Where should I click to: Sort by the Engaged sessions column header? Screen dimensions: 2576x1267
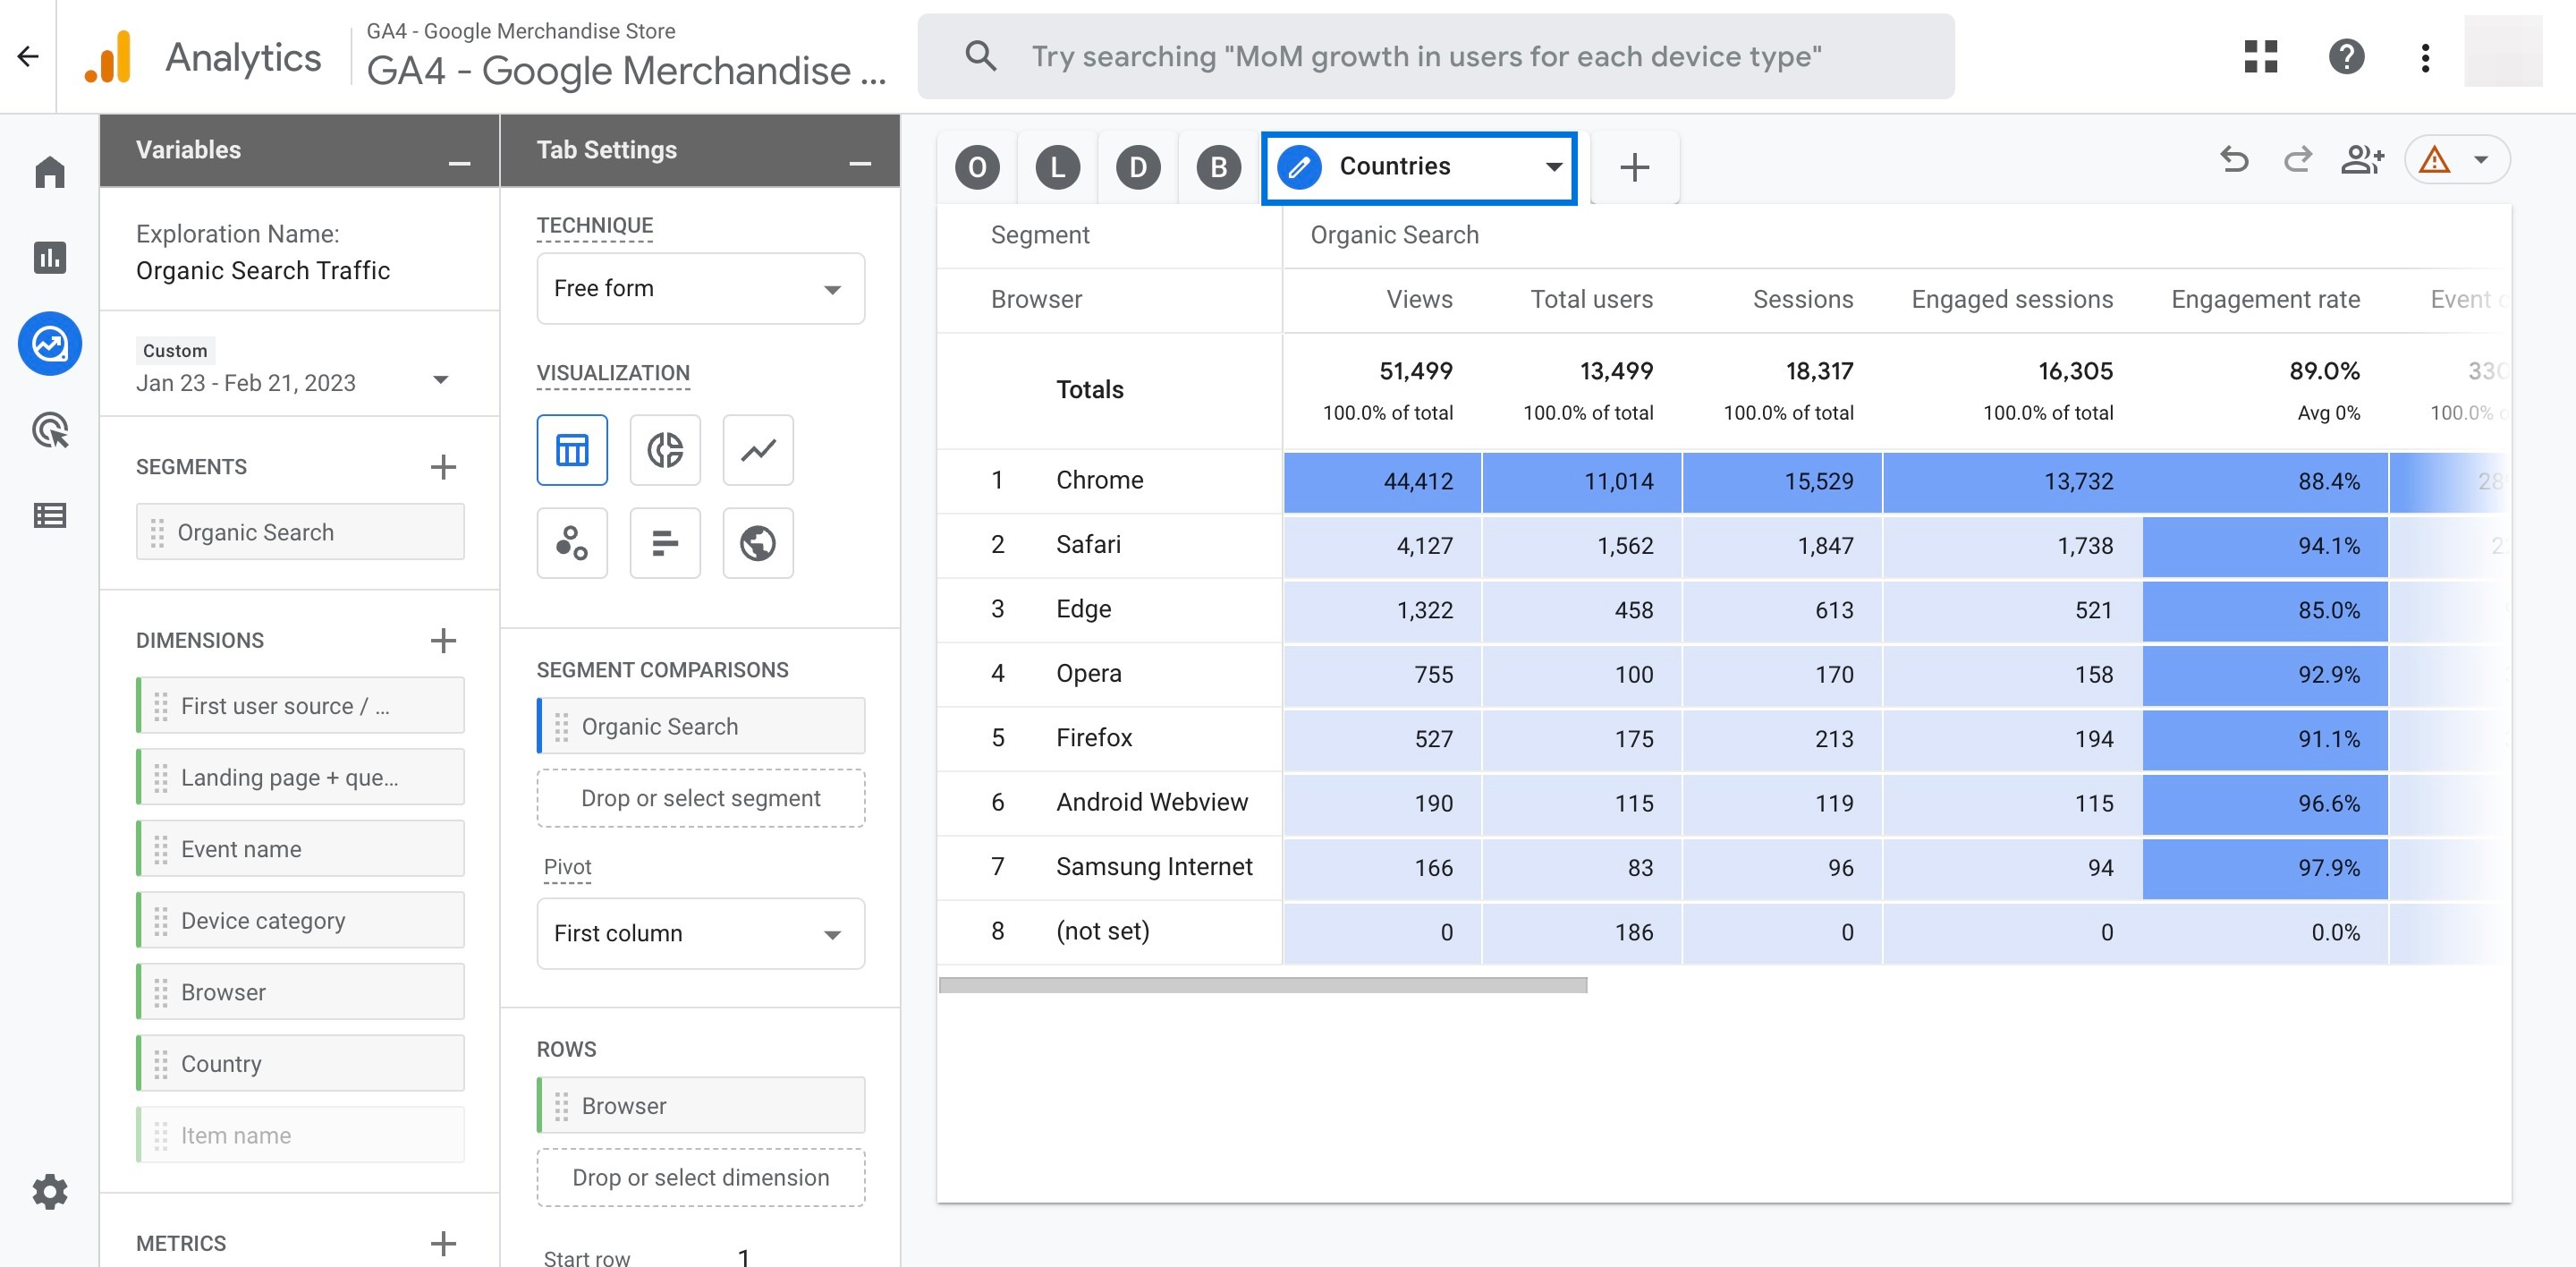(2012, 299)
